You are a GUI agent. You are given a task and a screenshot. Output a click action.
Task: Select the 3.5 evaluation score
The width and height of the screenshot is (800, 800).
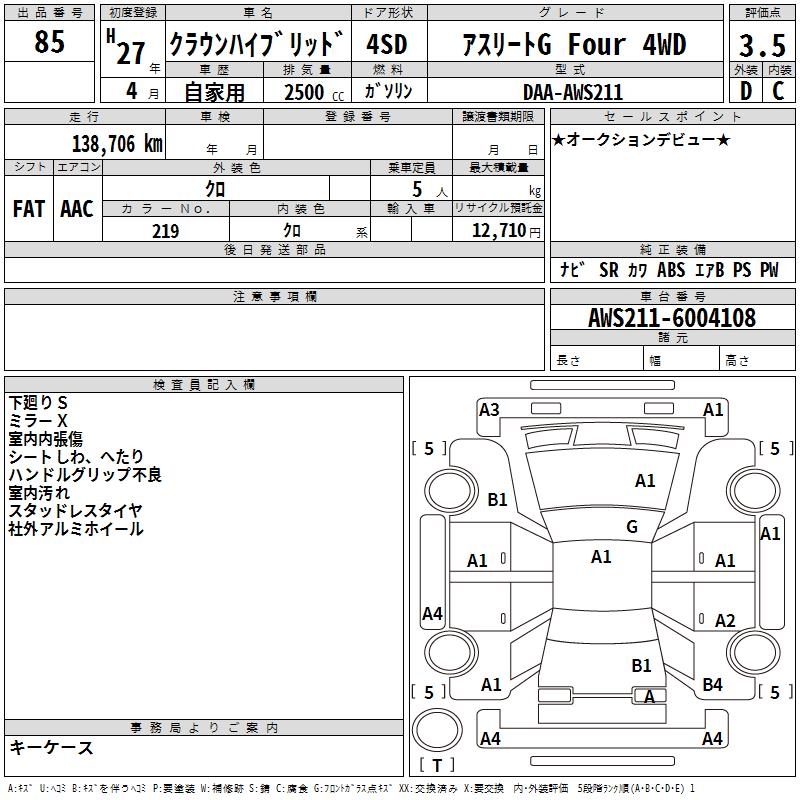761,44
